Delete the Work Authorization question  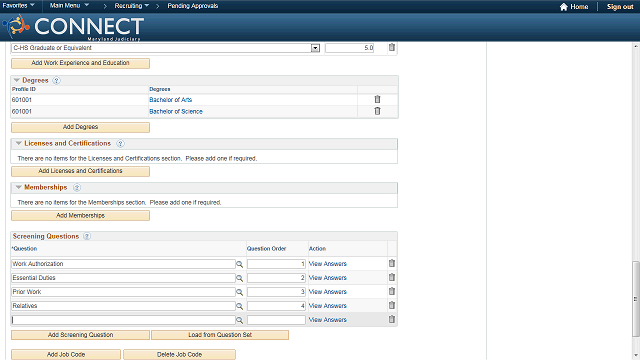(392, 263)
